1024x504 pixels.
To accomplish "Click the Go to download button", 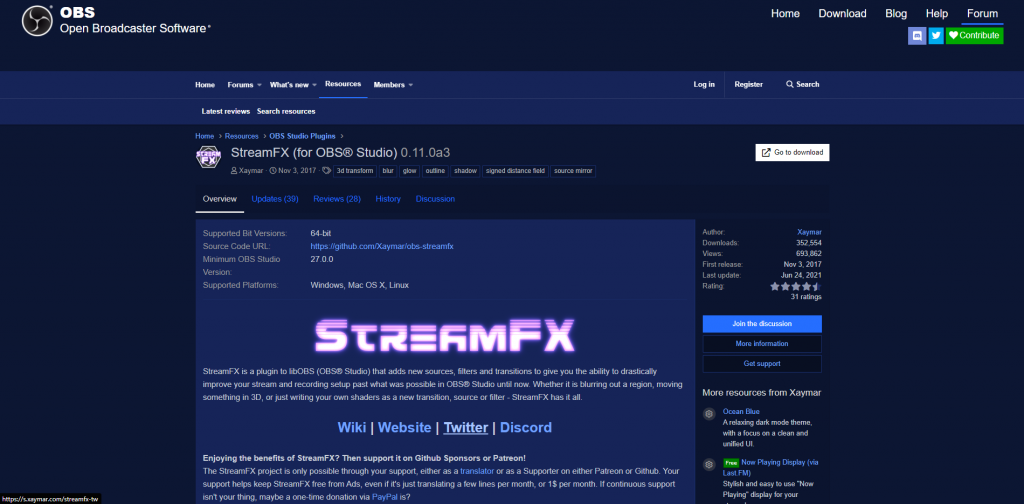I will pos(792,153).
